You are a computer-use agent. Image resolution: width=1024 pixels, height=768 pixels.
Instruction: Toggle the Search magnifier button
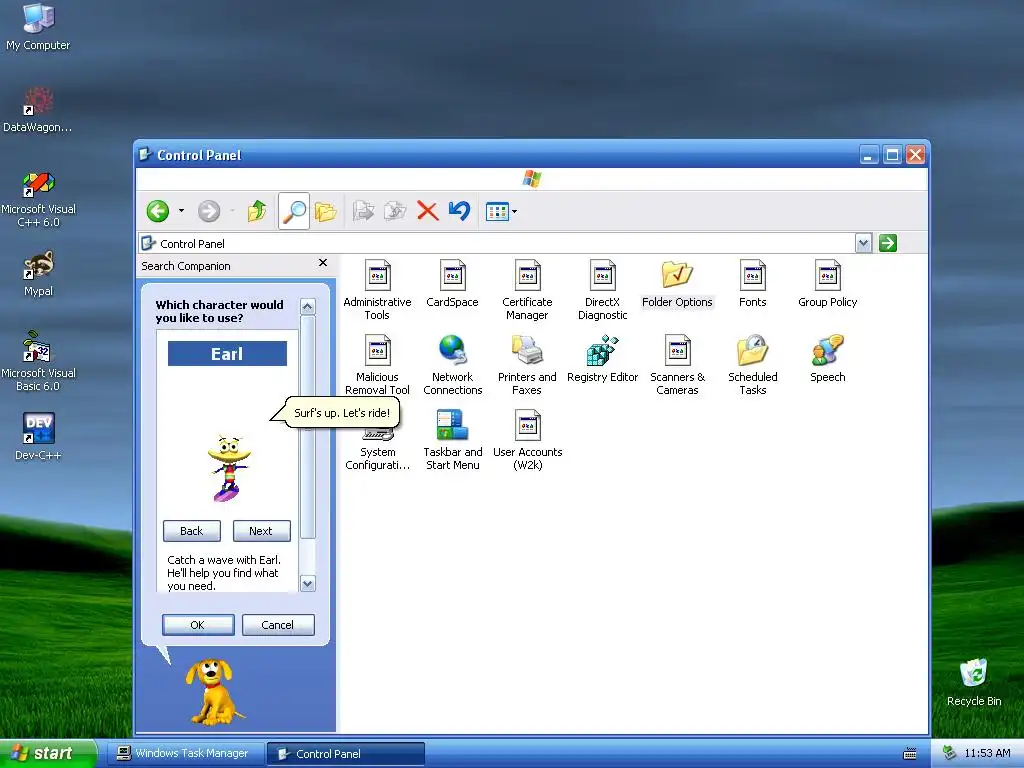point(294,211)
